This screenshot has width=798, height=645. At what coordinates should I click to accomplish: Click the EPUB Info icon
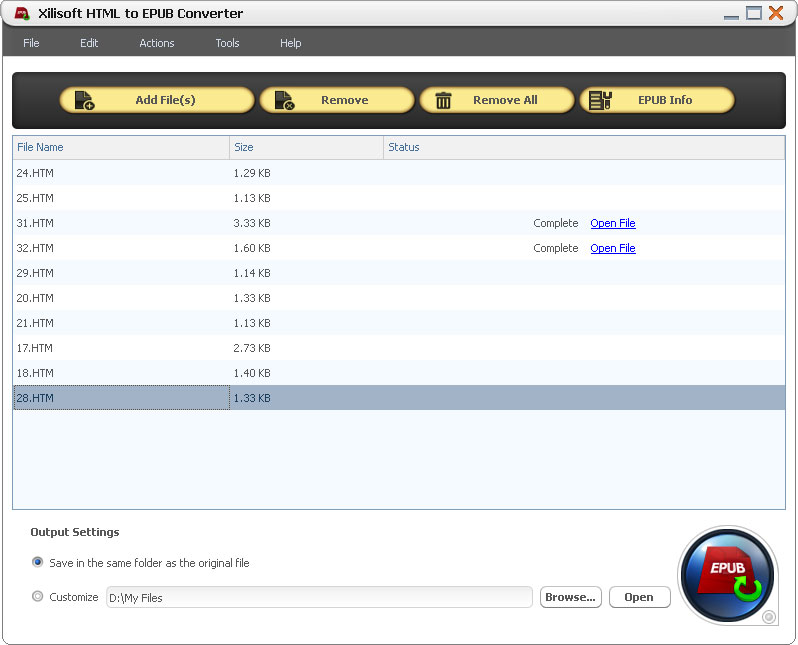pos(600,100)
